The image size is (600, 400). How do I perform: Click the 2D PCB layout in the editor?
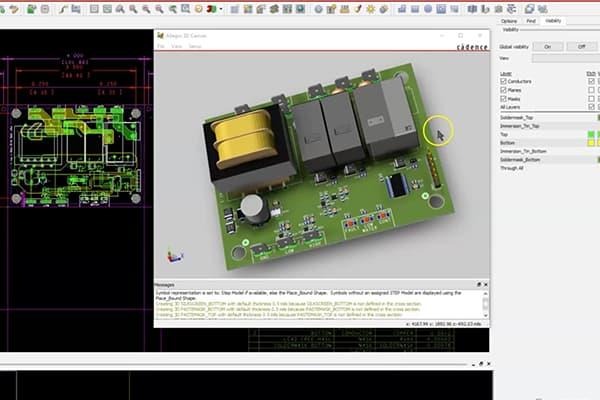click(76, 156)
